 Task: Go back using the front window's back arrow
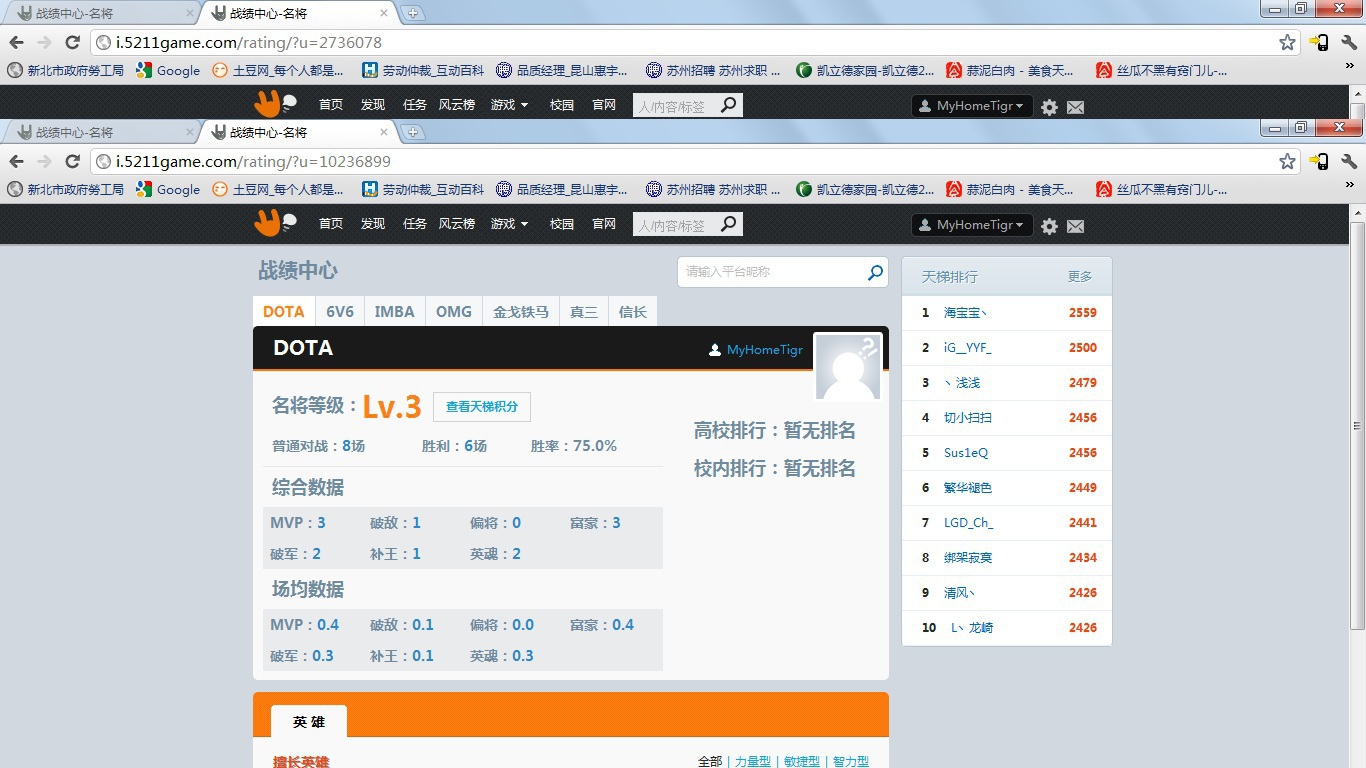16,161
